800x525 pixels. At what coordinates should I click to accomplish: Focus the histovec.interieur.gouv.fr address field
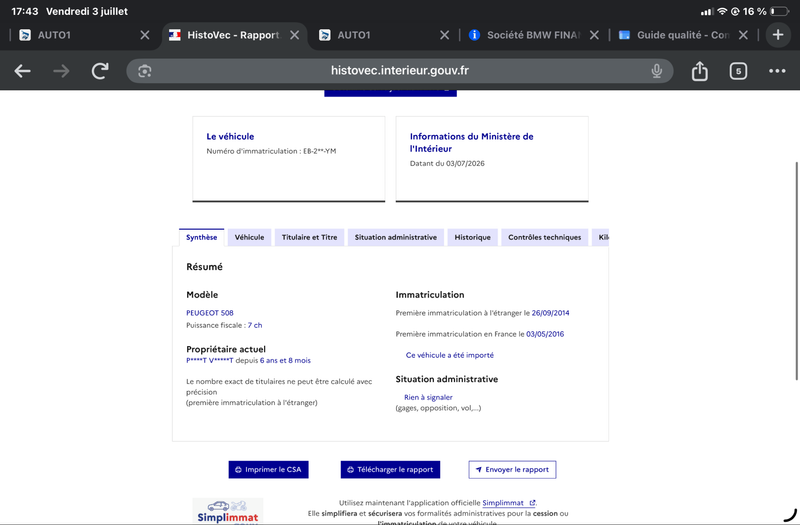tap(399, 71)
